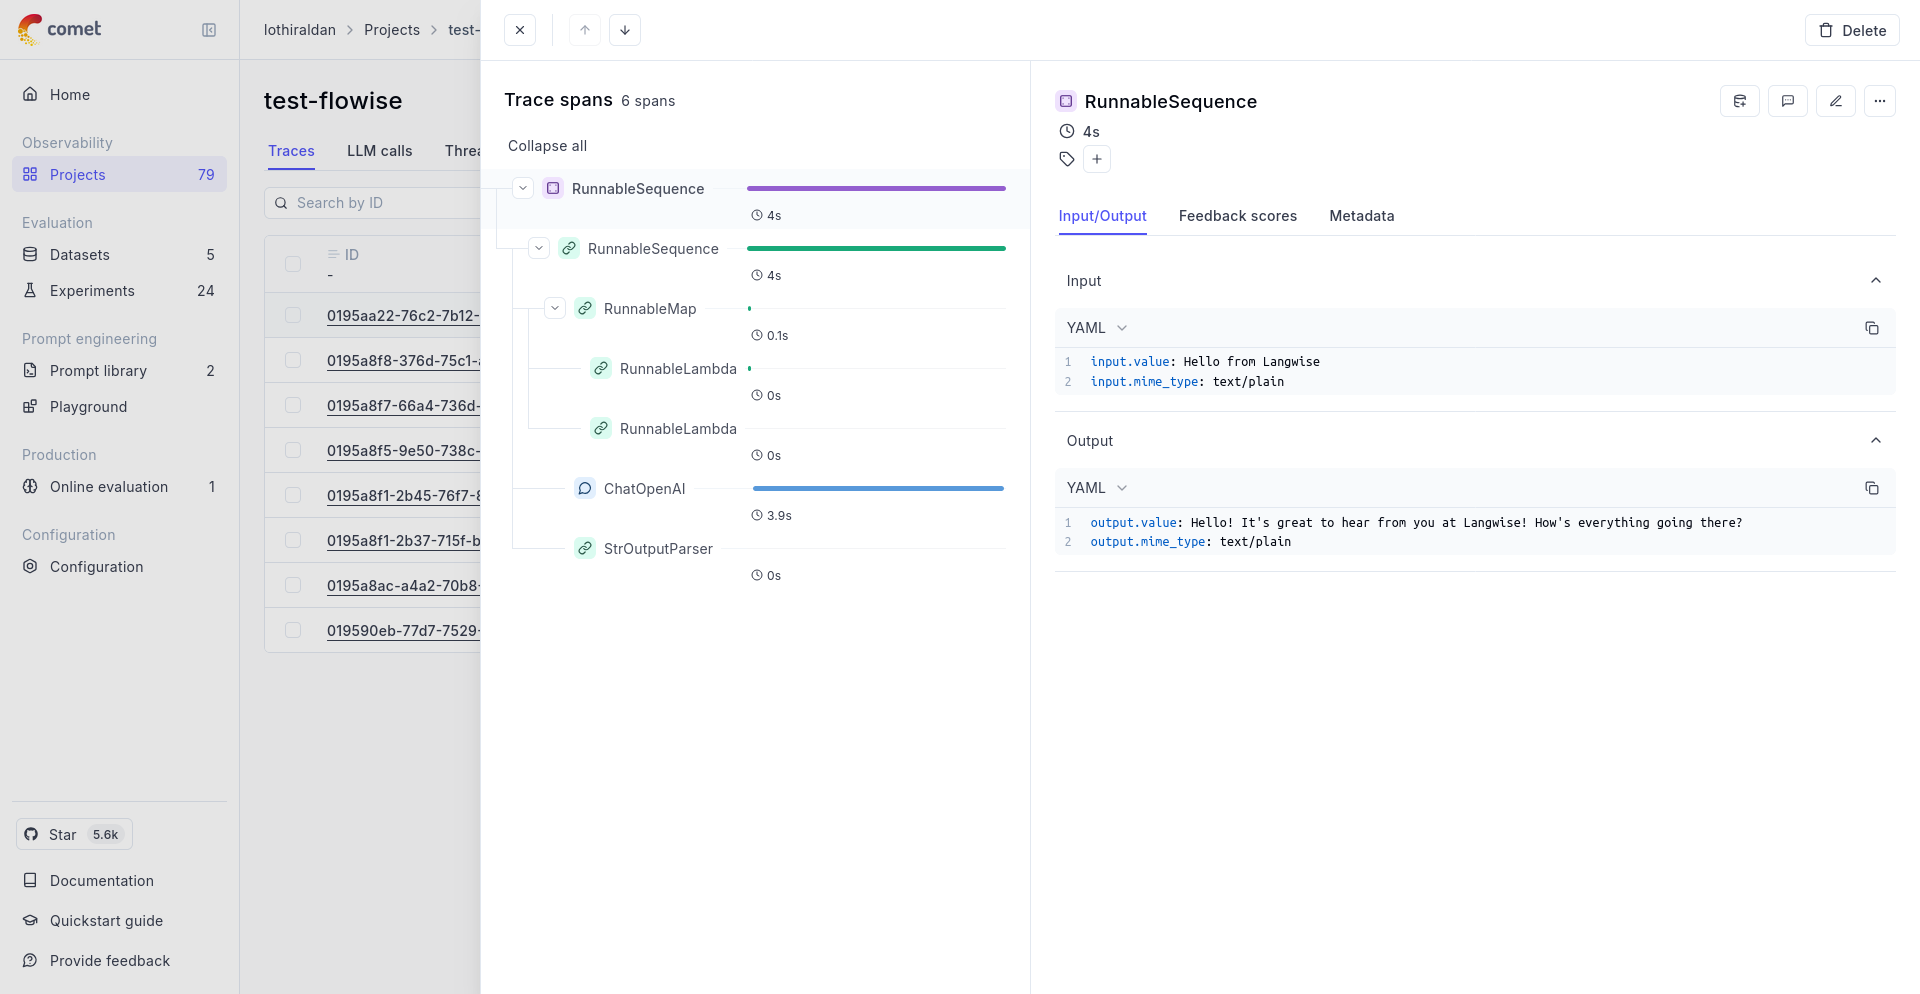Open the Input YAML format dropdown
Image resolution: width=1920 pixels, height=994 pixels.
[1097, 327]
